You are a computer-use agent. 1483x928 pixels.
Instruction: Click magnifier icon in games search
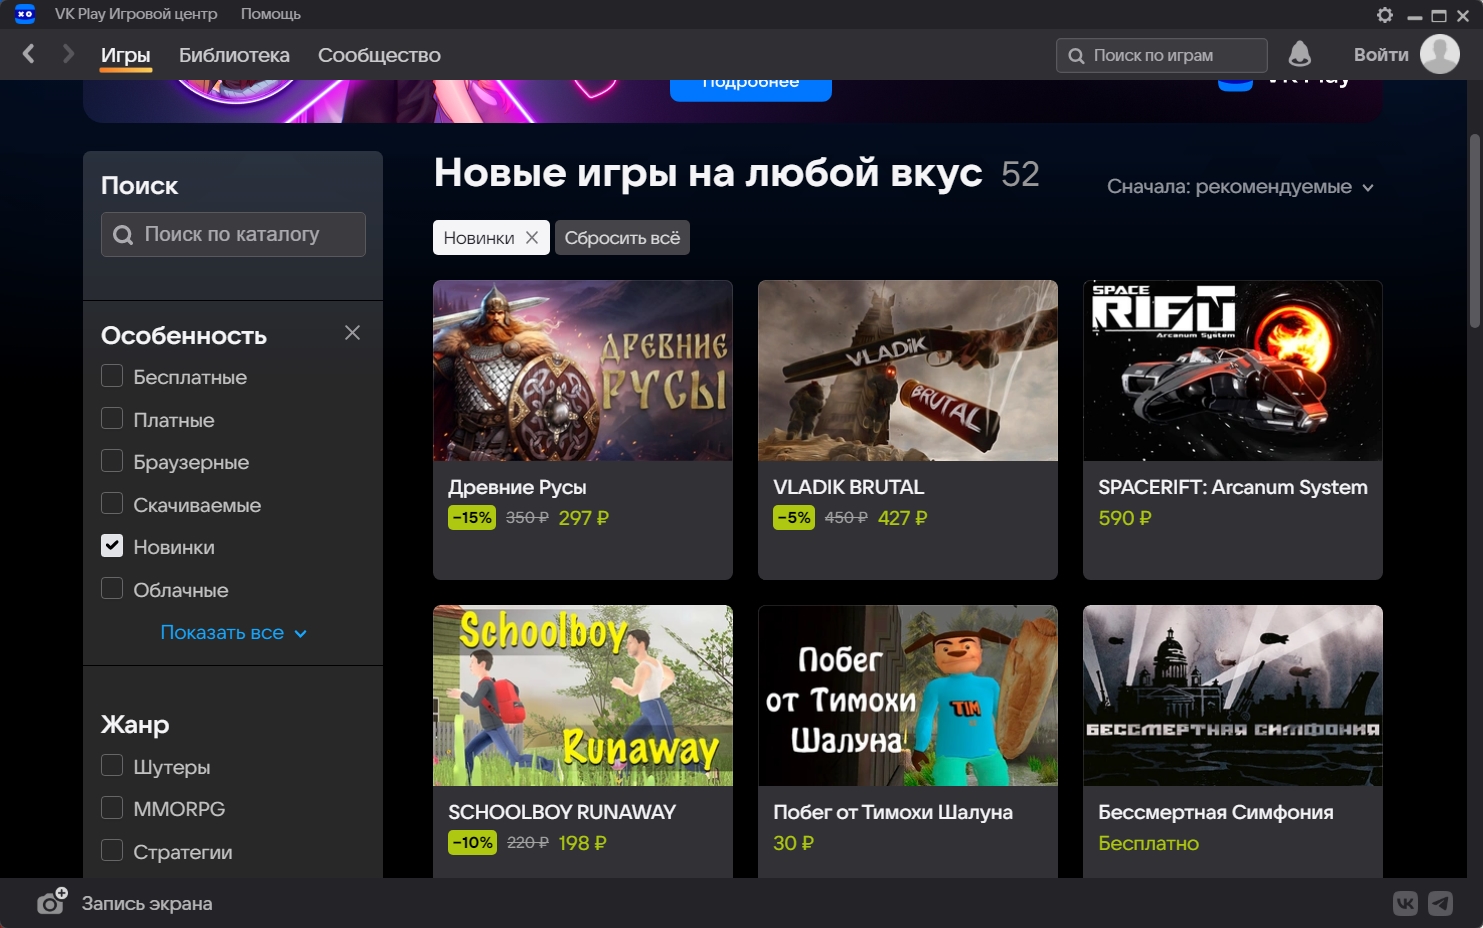(1076, 56)
